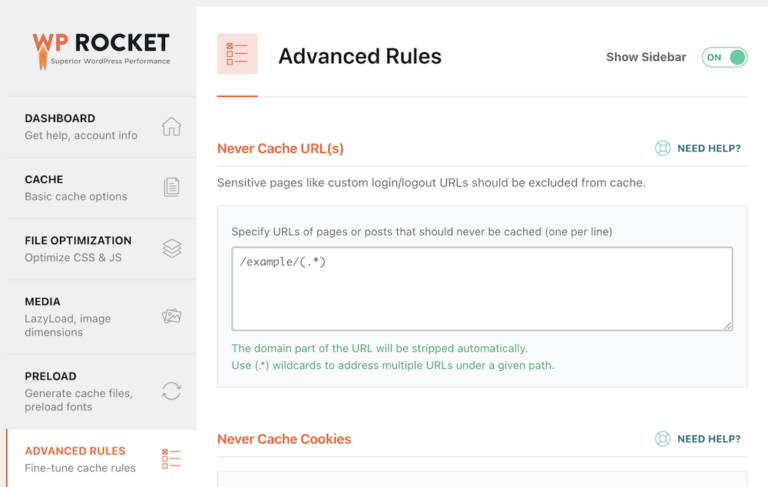Open Need Help for Never Cache Cookies
This screenshot has height=487, width=768.
pyautogui.click(x=708, y=439)
